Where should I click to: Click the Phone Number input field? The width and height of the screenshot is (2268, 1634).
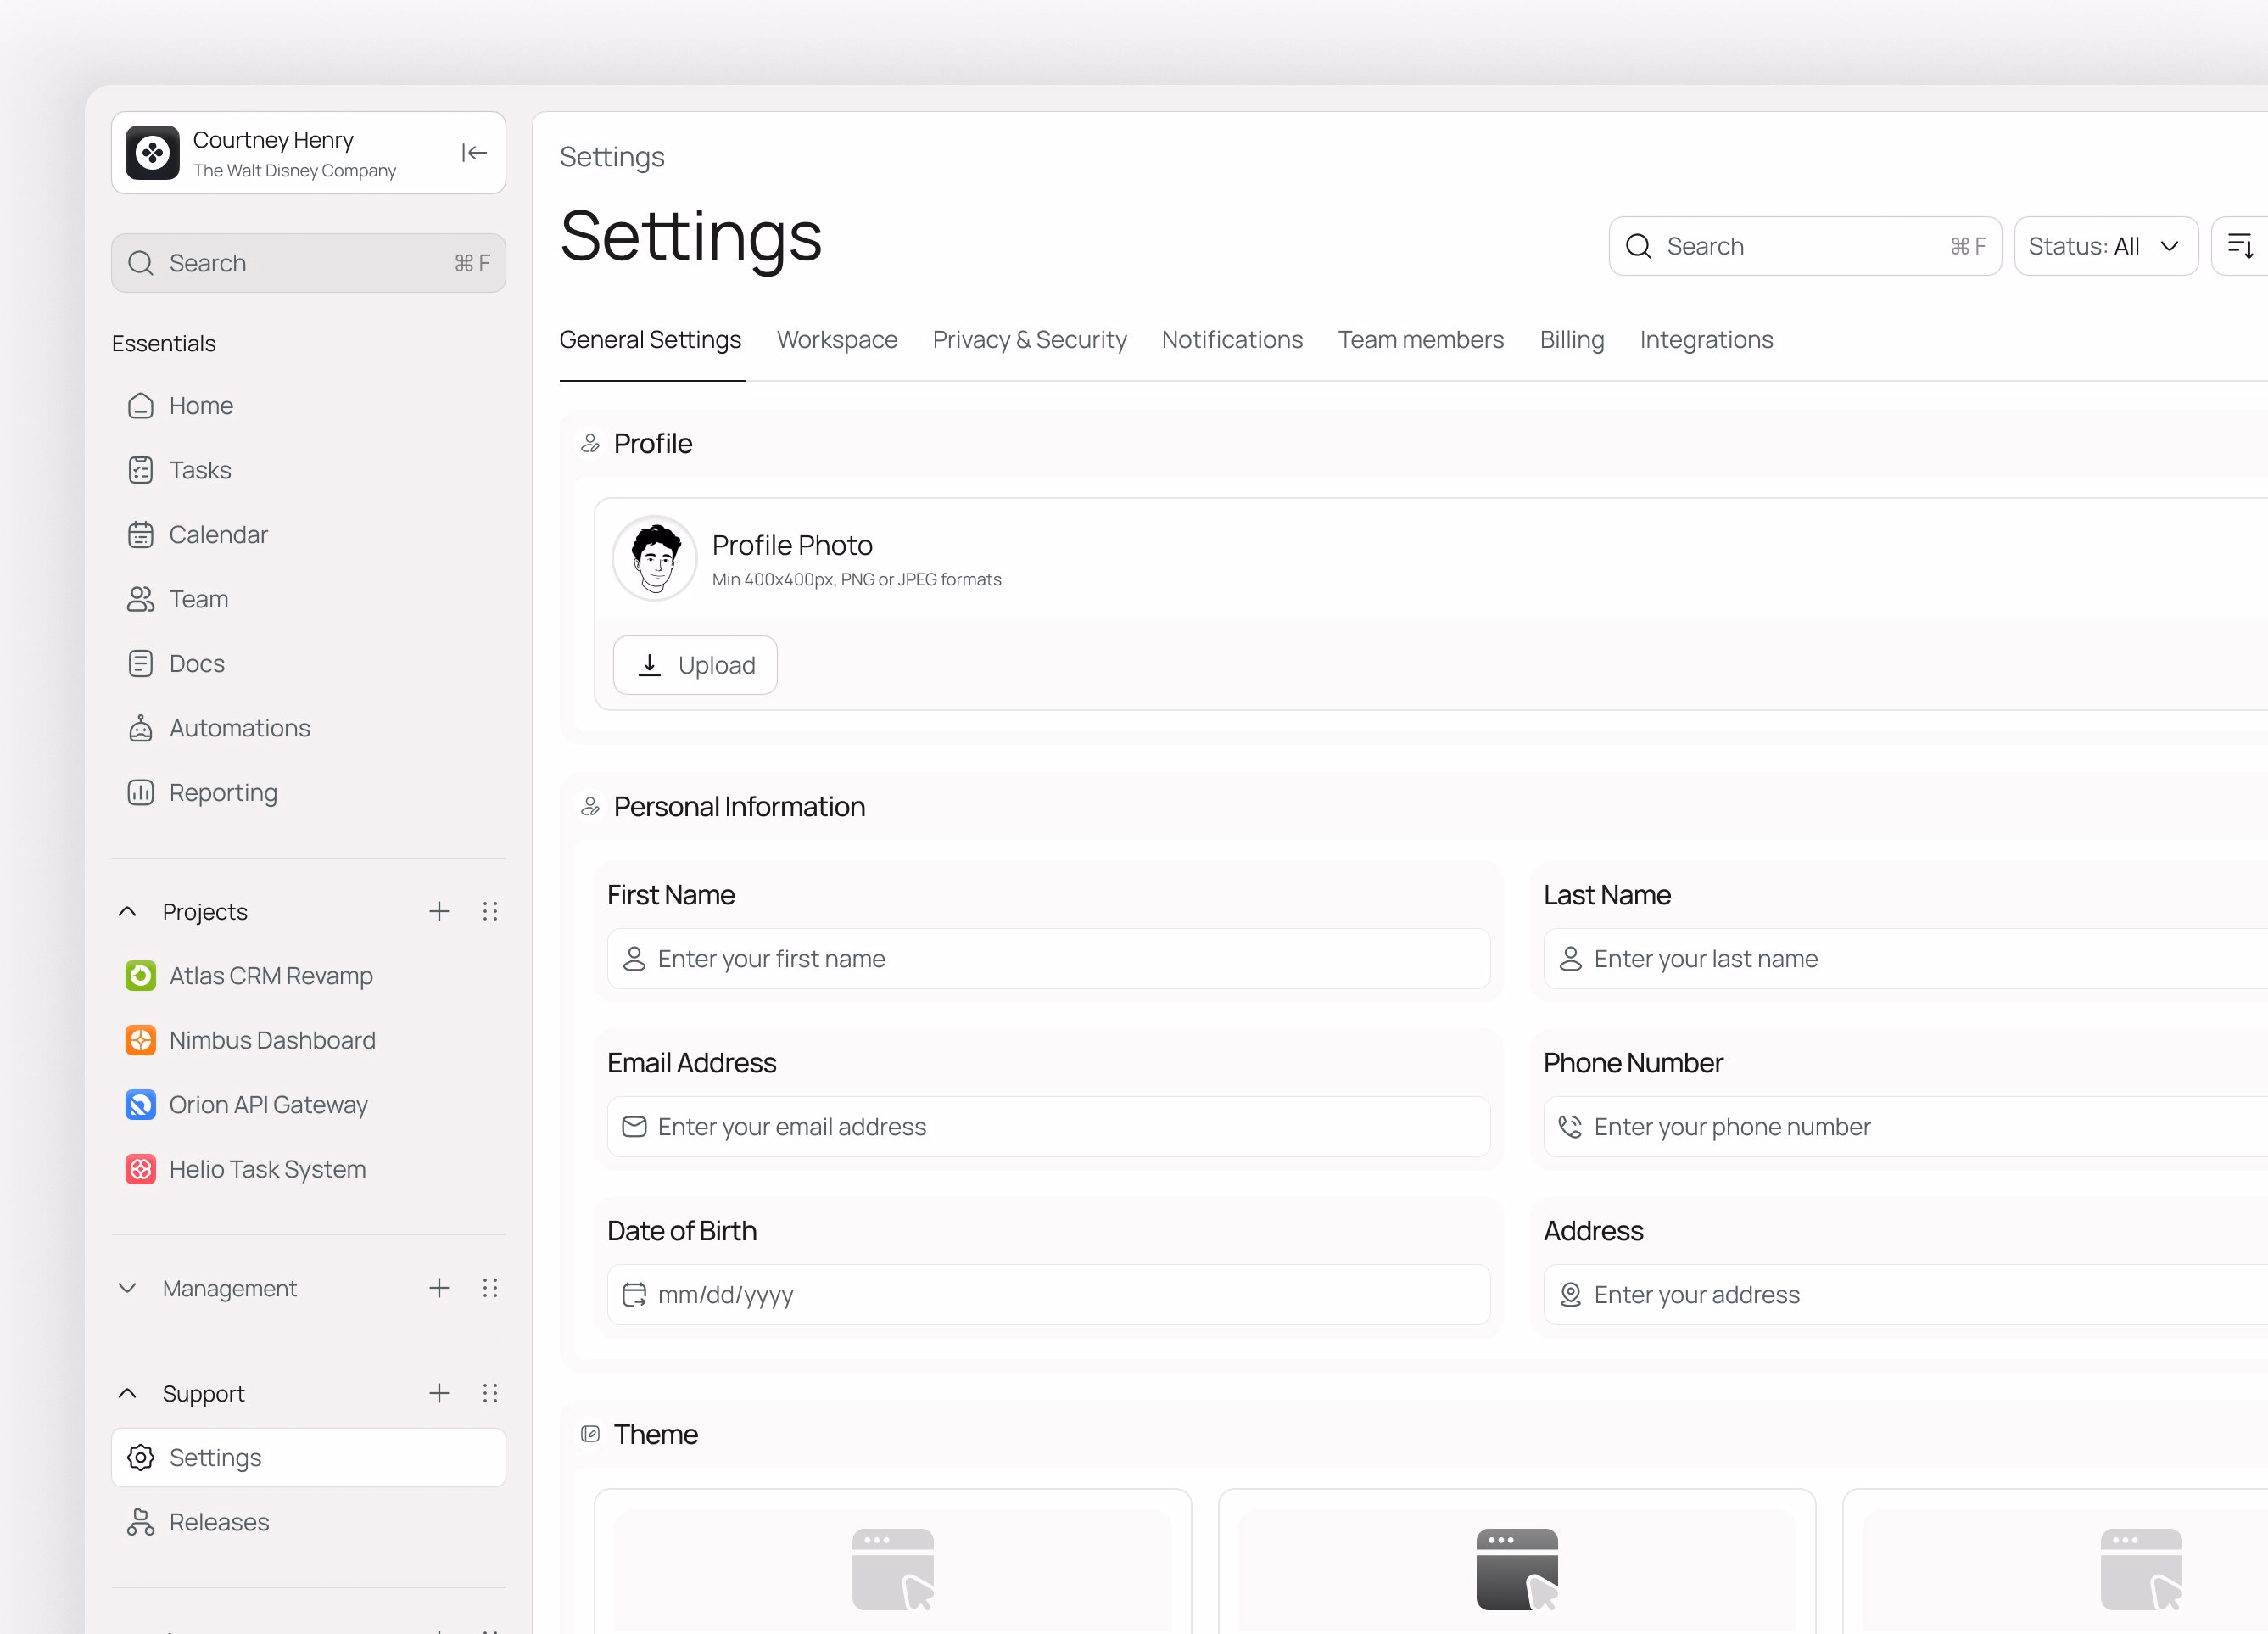click(x=1906, y=1127)
